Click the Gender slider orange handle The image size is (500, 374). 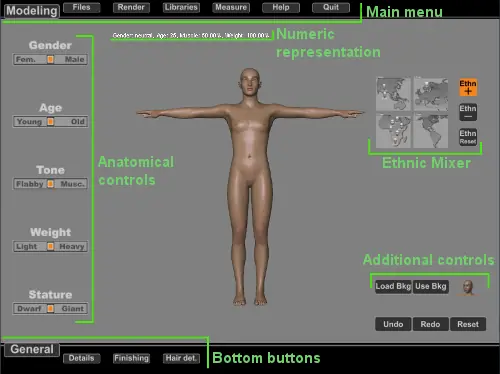click(x=50, y=59)
